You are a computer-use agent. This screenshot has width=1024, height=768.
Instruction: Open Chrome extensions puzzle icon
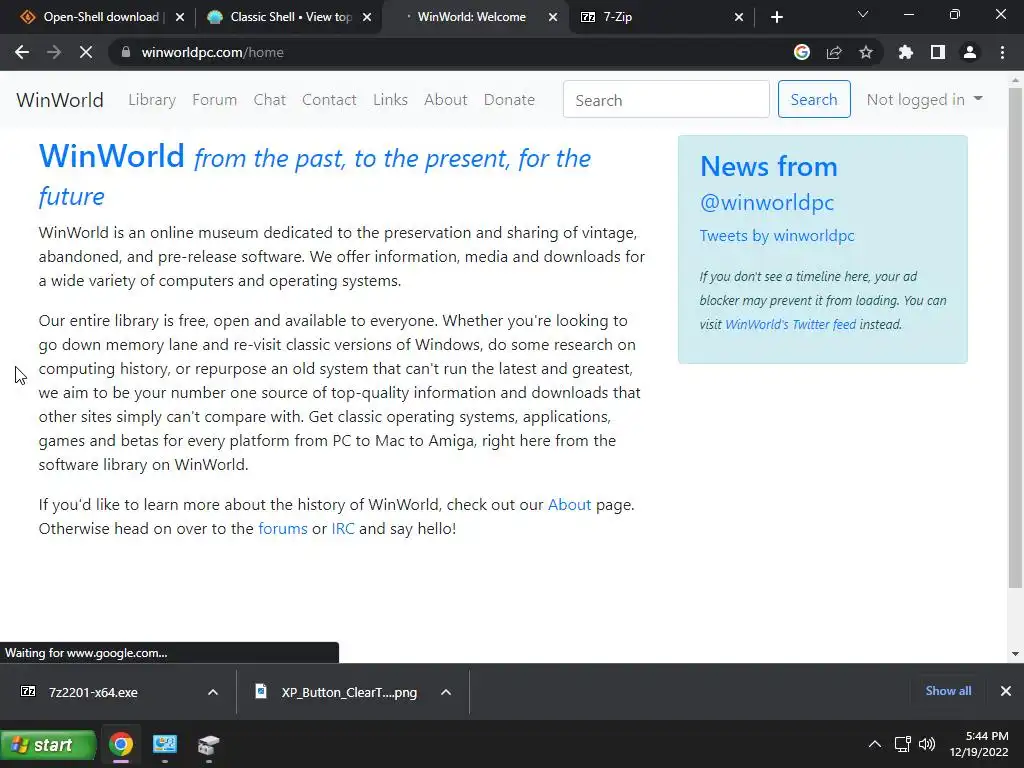(906, 52)
